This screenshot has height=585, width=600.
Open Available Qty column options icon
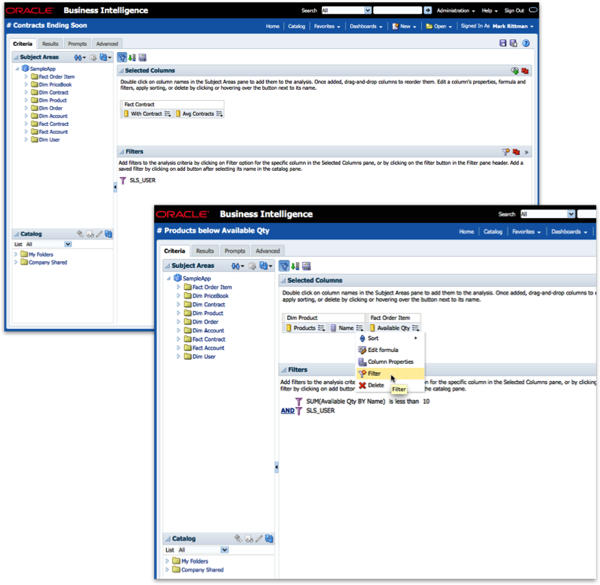(x=416, y=328)
